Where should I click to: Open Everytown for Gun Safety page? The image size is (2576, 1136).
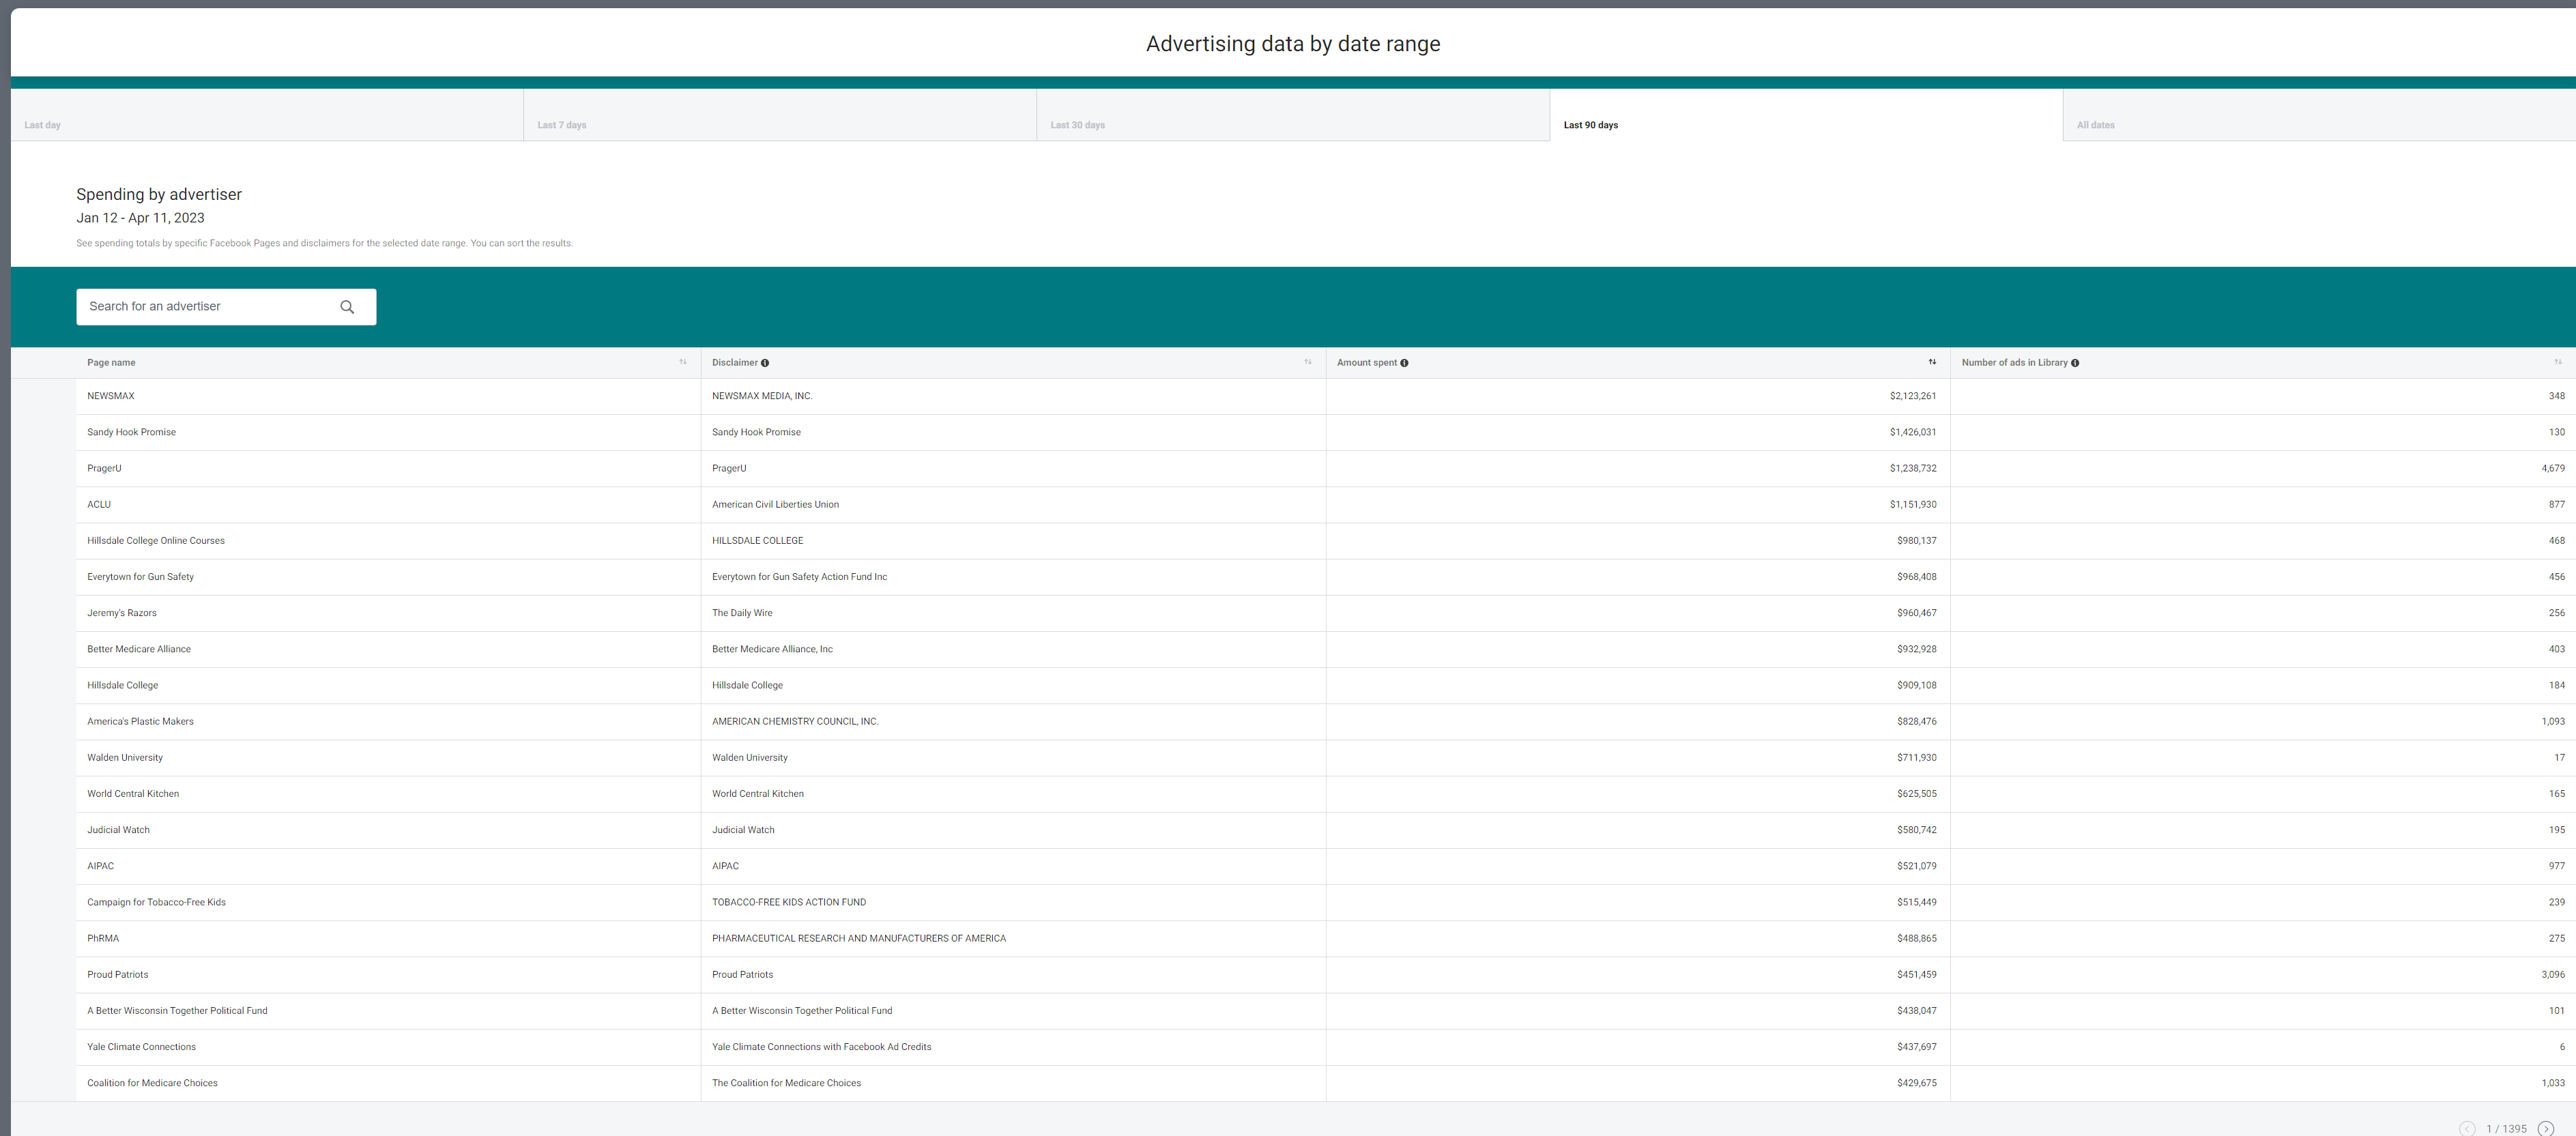(140, 577)
